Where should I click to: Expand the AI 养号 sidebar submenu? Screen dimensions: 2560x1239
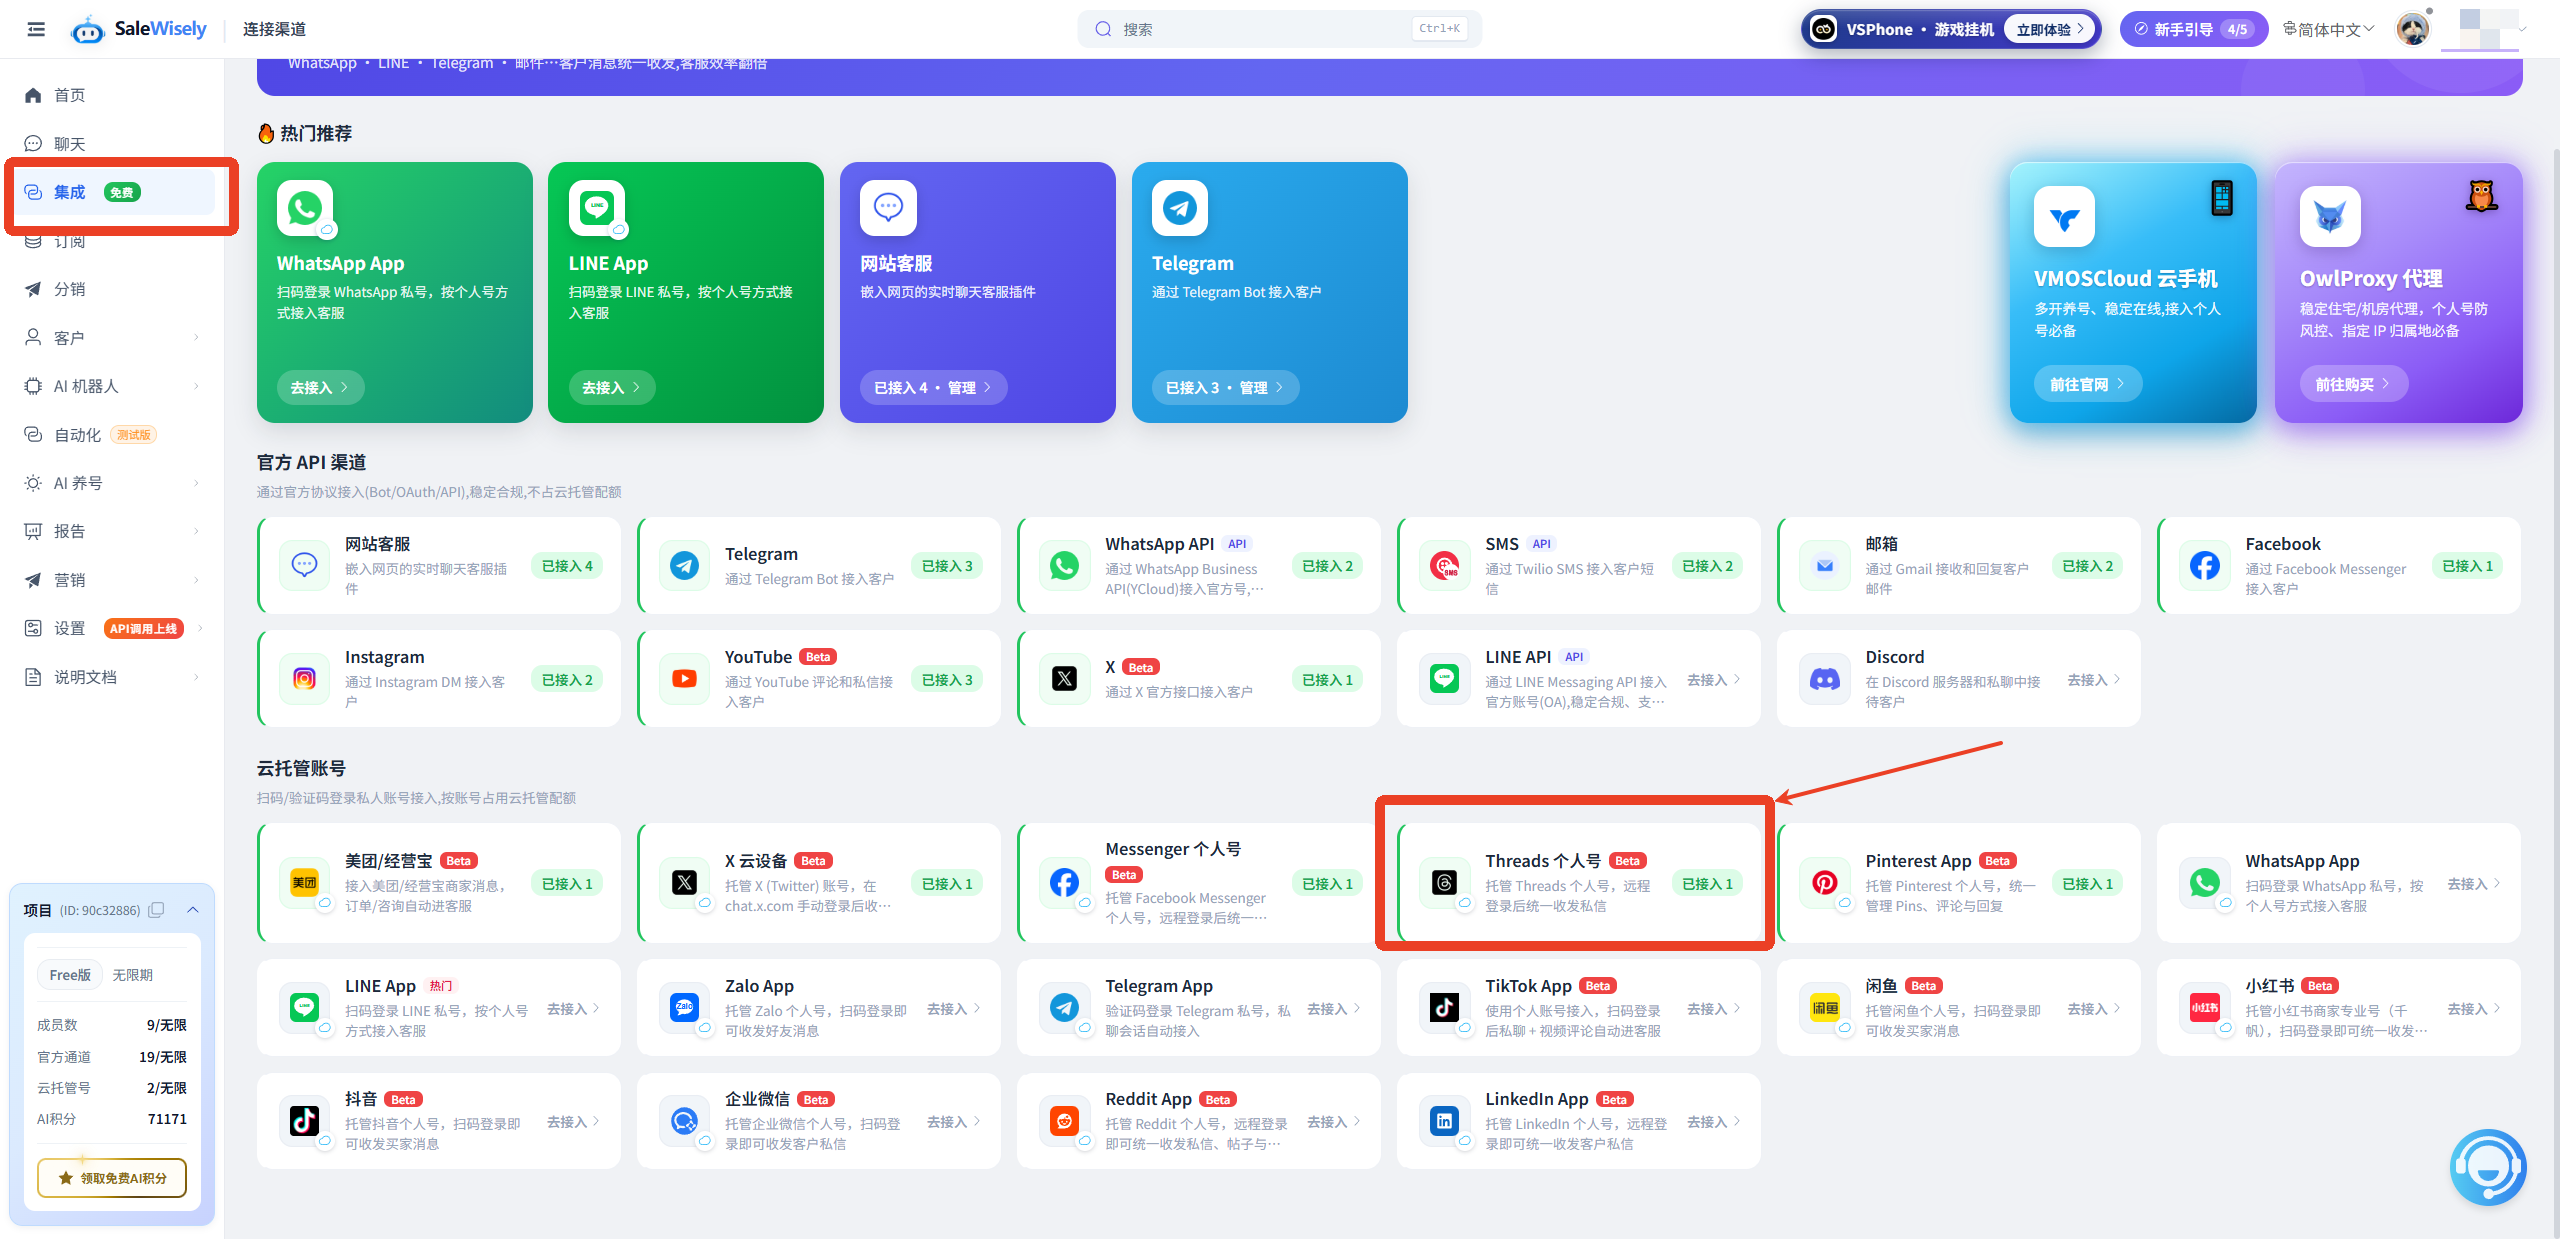[196, 483]
